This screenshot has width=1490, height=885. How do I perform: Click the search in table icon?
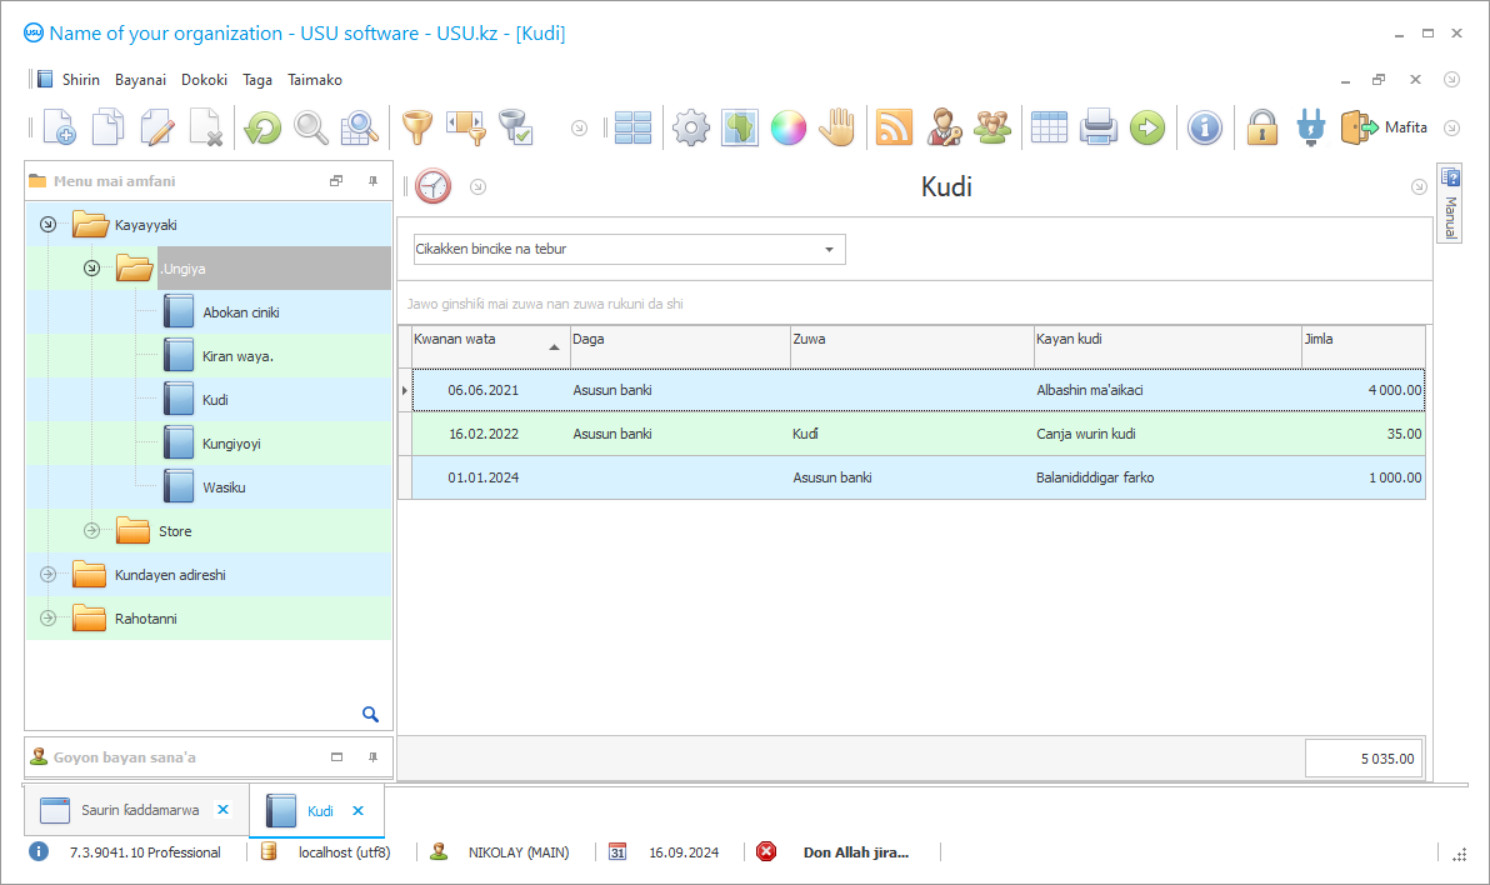[359, 128]
